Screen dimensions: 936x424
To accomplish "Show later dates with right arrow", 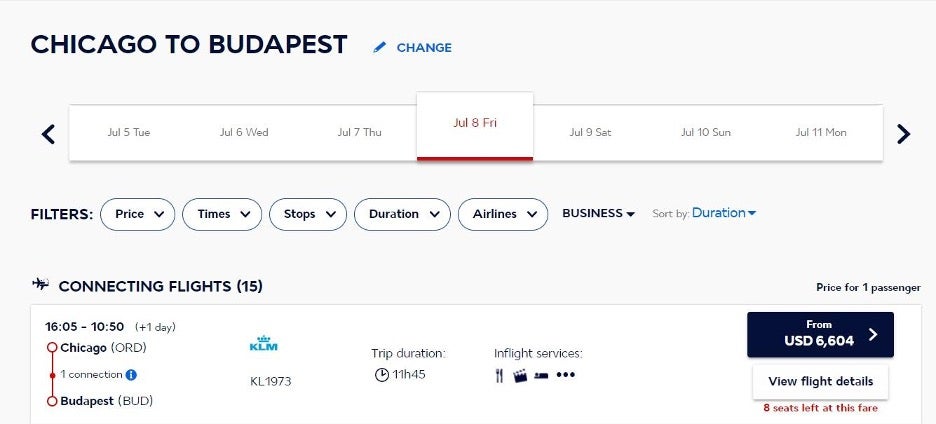I will click(x=903, y=134).
